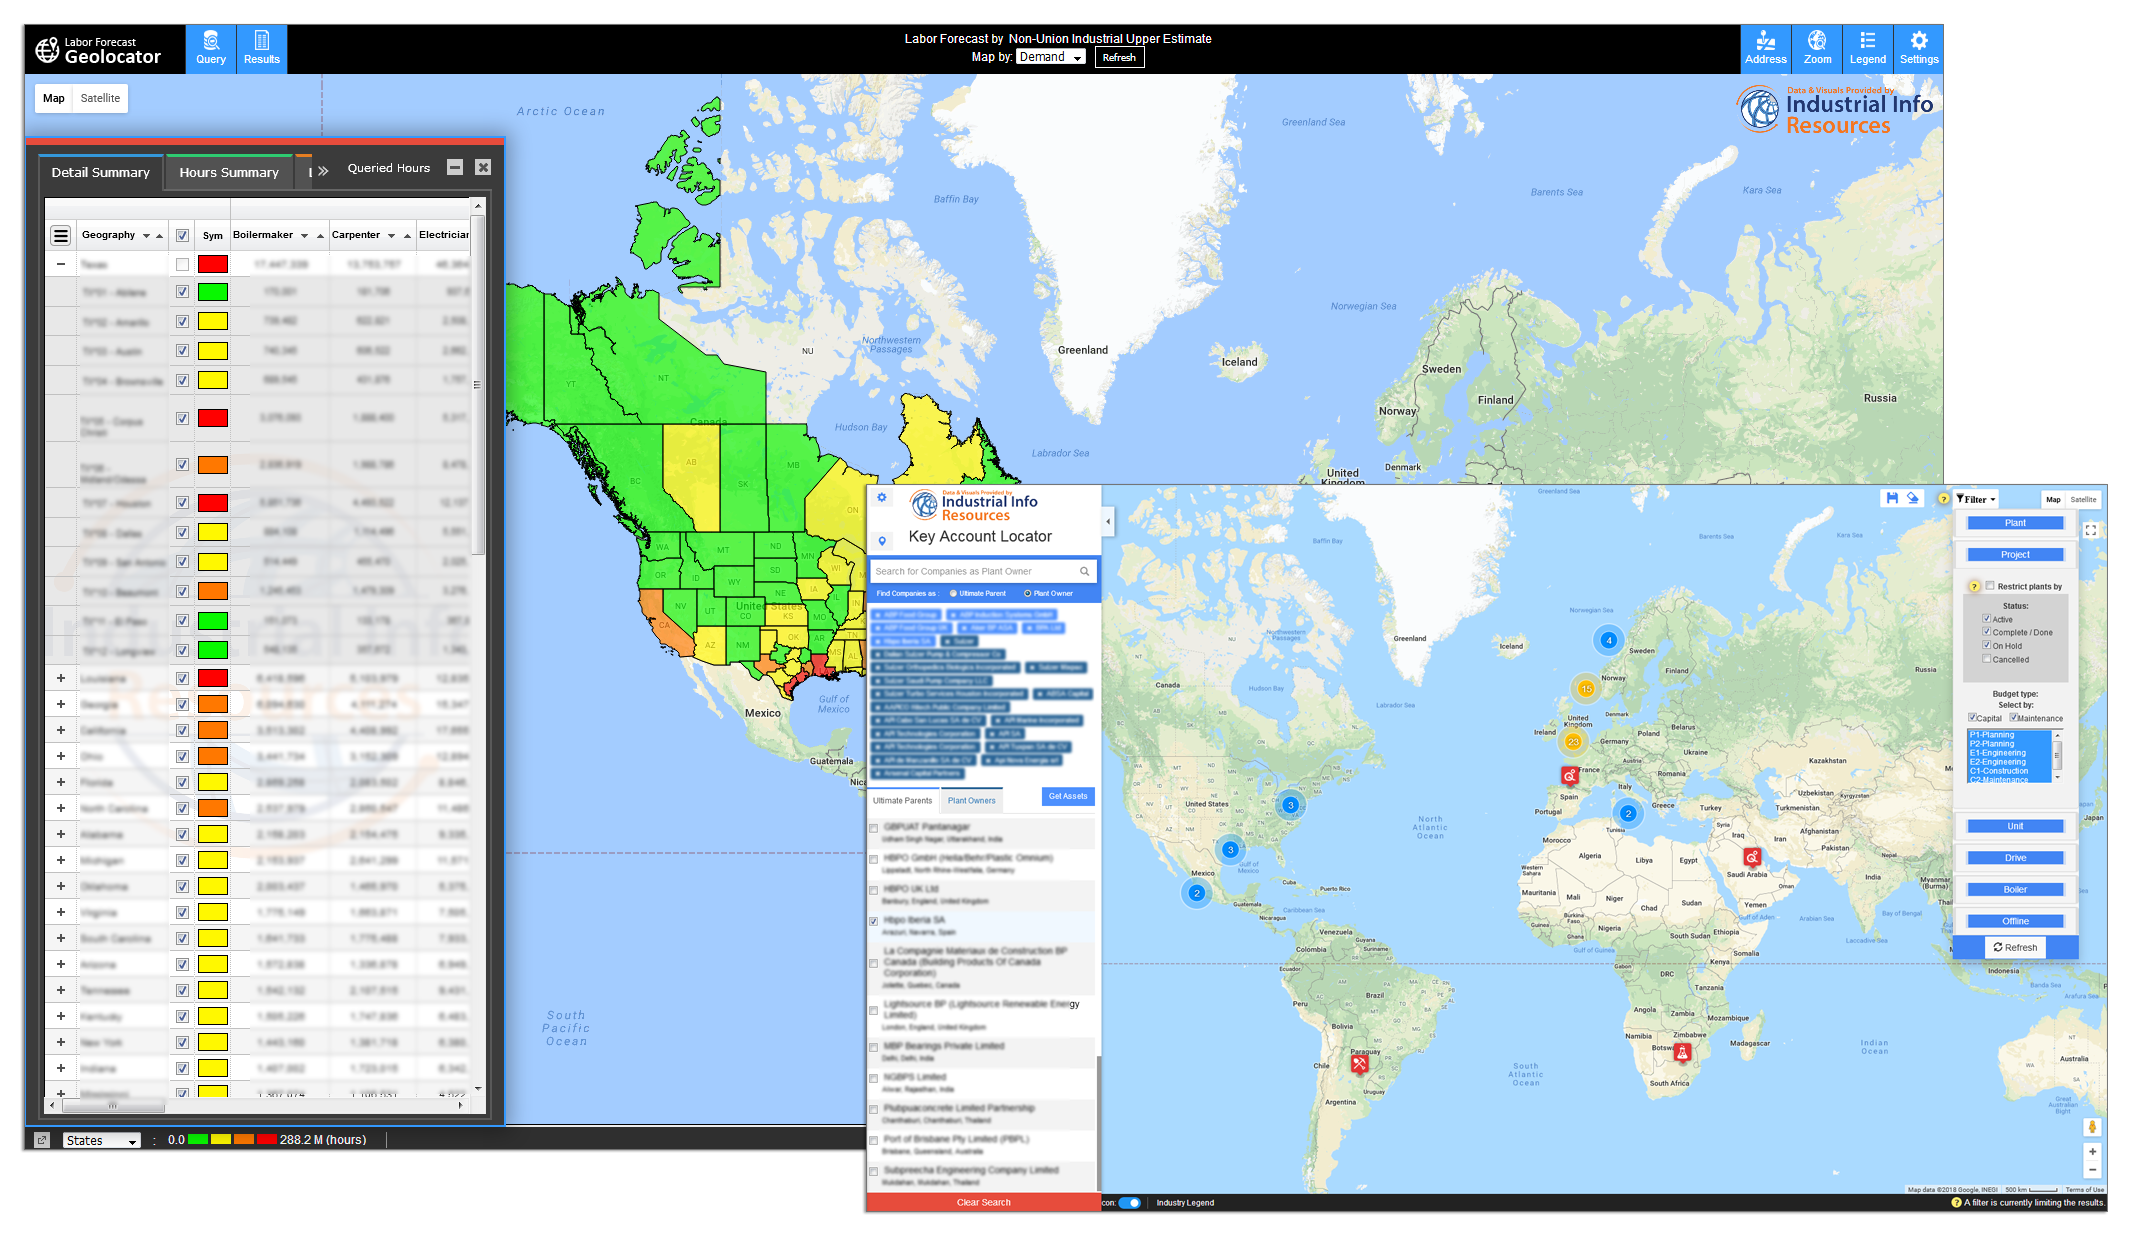
Task: Check the Restrict plants by option
Action: point(1988,587)
